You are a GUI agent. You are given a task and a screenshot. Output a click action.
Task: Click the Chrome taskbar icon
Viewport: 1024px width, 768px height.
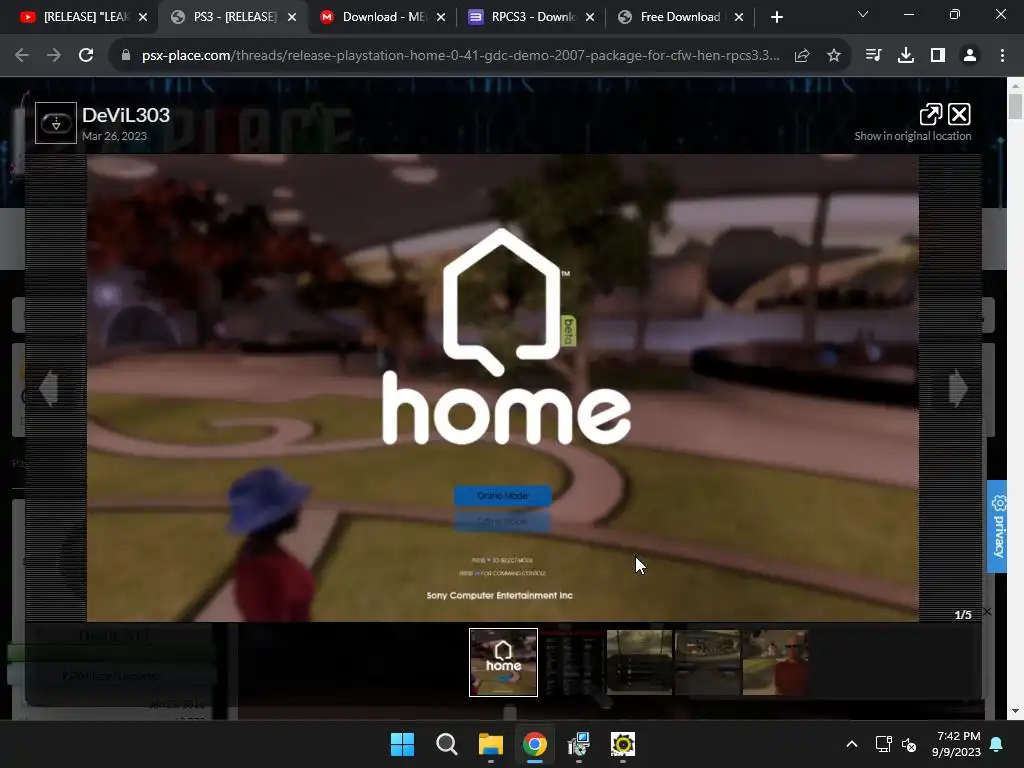coord(535,744)
